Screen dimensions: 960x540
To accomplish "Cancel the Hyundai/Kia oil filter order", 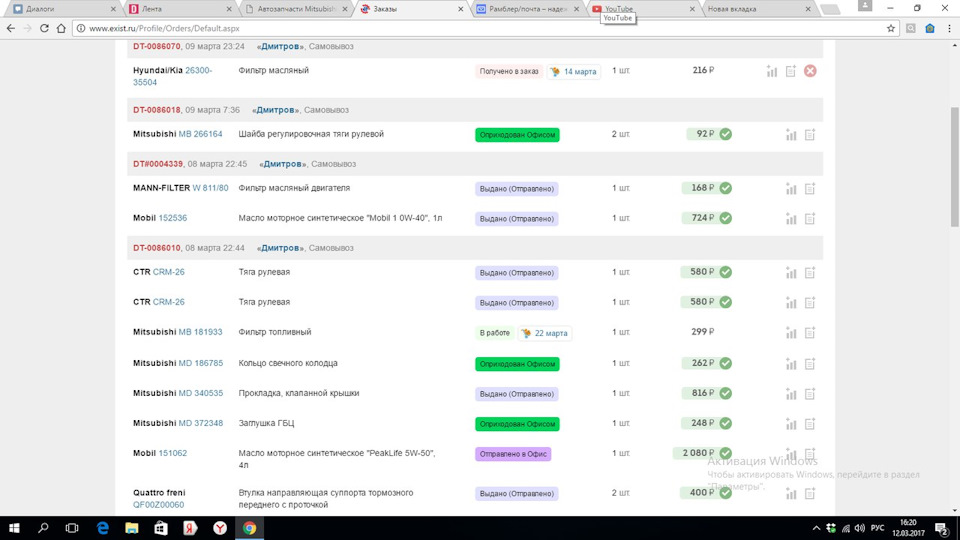I will click(810, 71).
